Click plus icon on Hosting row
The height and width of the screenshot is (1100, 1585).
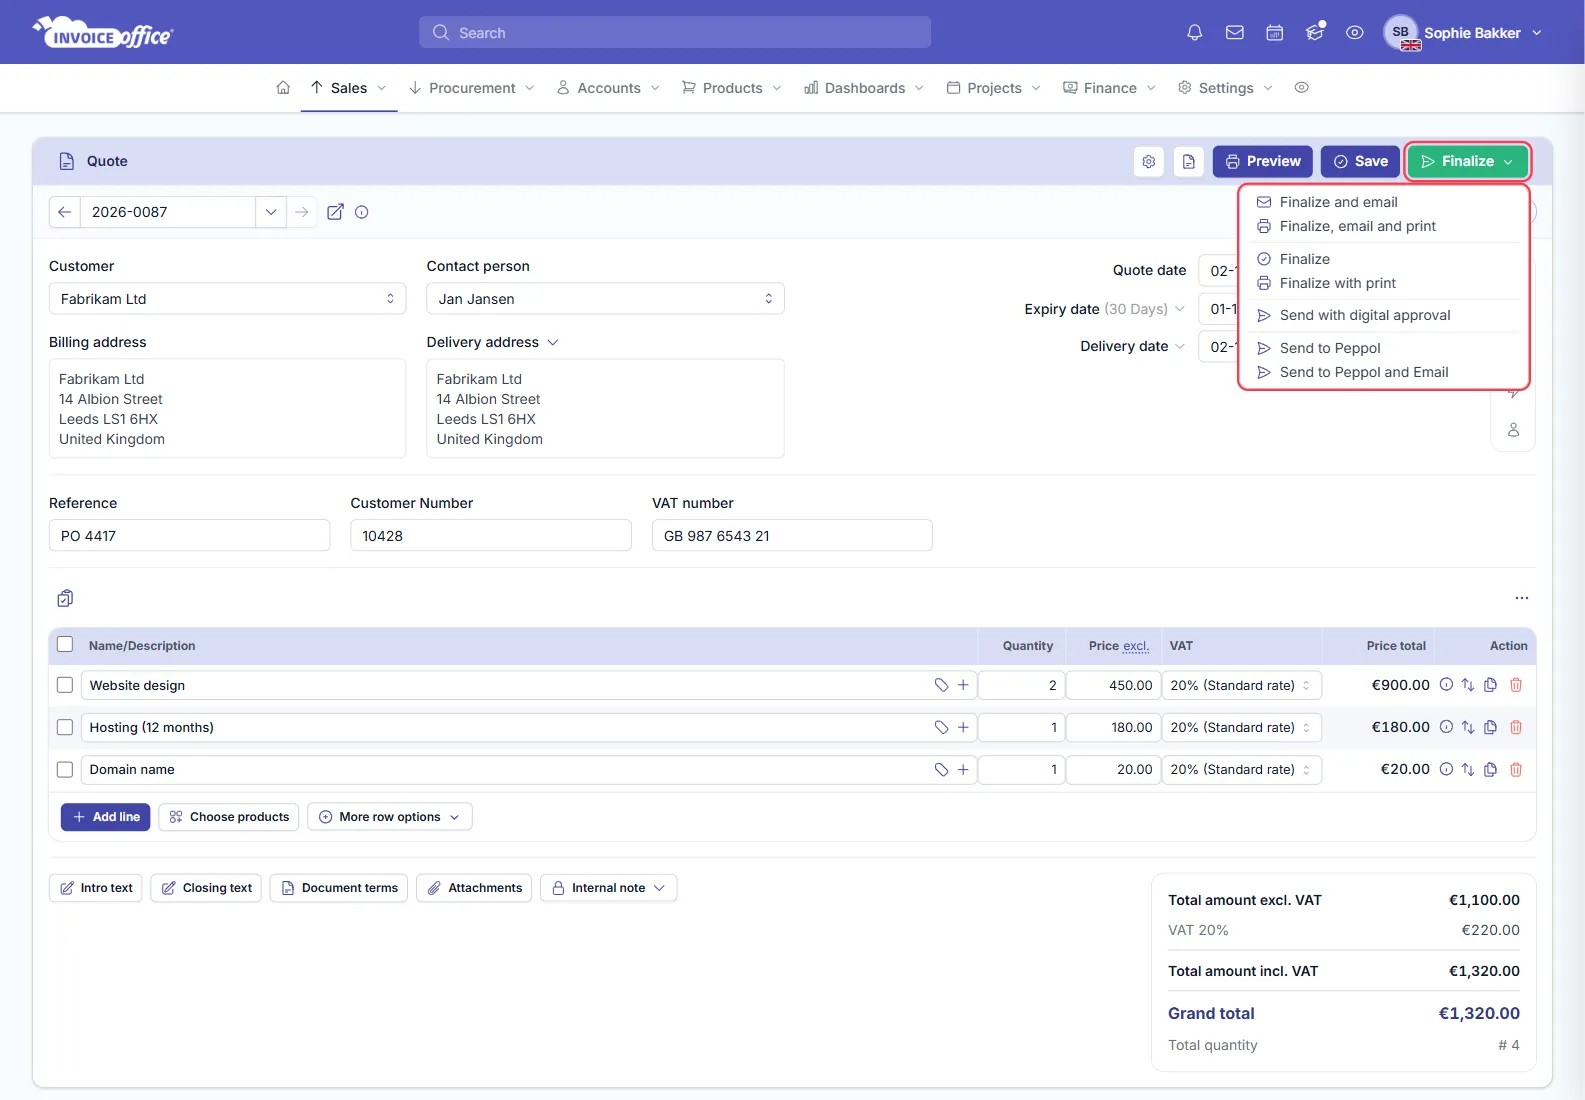click(x=963, y=727)
